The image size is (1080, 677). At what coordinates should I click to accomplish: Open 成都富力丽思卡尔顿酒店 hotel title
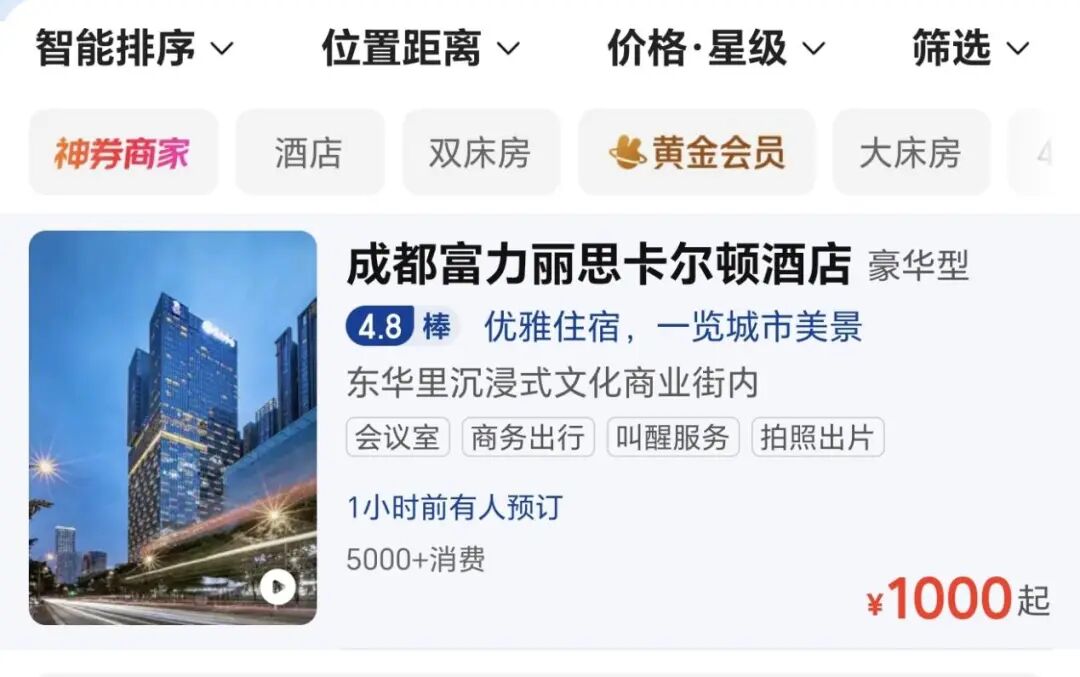pos(599,264)
